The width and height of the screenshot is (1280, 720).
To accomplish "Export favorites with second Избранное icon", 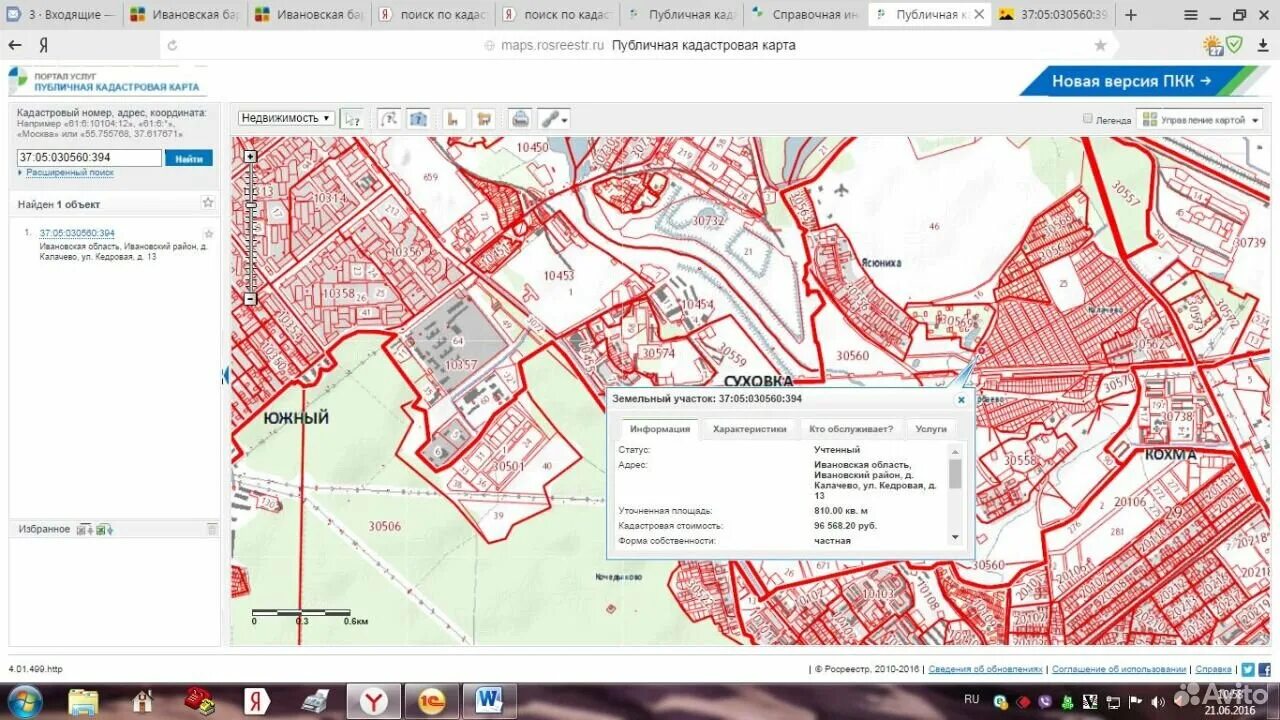I will 104,529.
